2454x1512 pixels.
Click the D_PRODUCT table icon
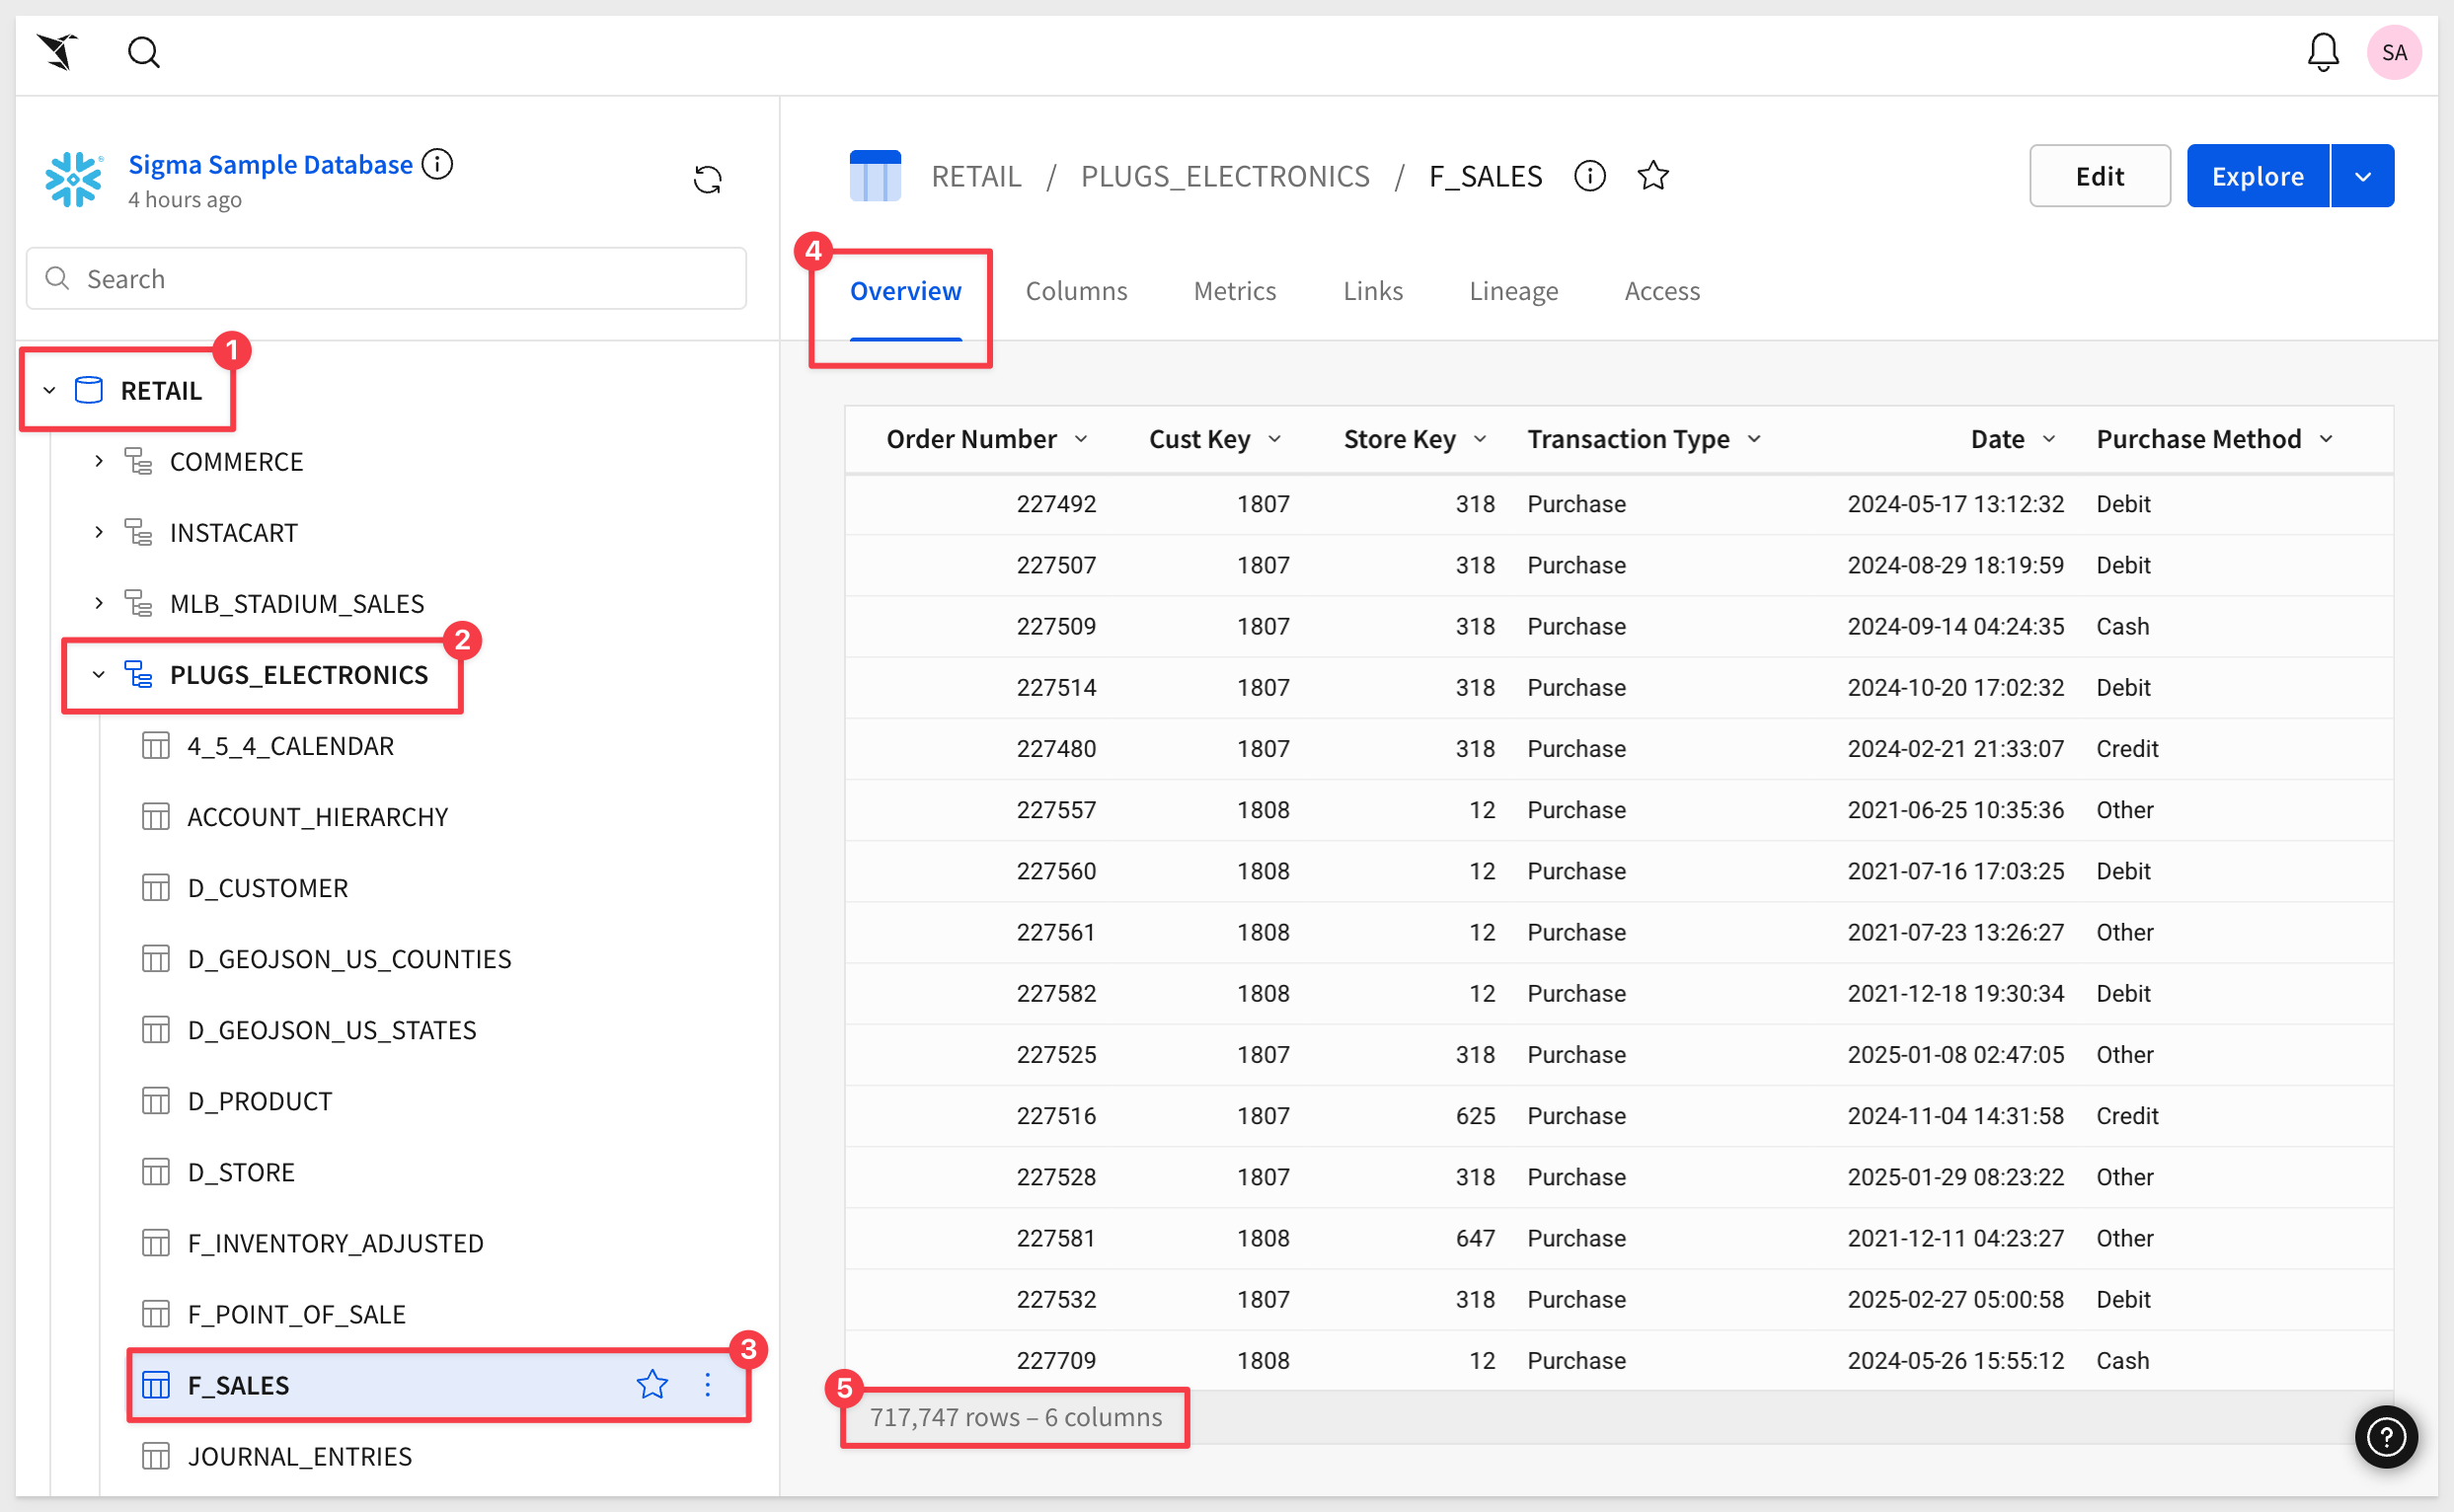coord(156,1100)
